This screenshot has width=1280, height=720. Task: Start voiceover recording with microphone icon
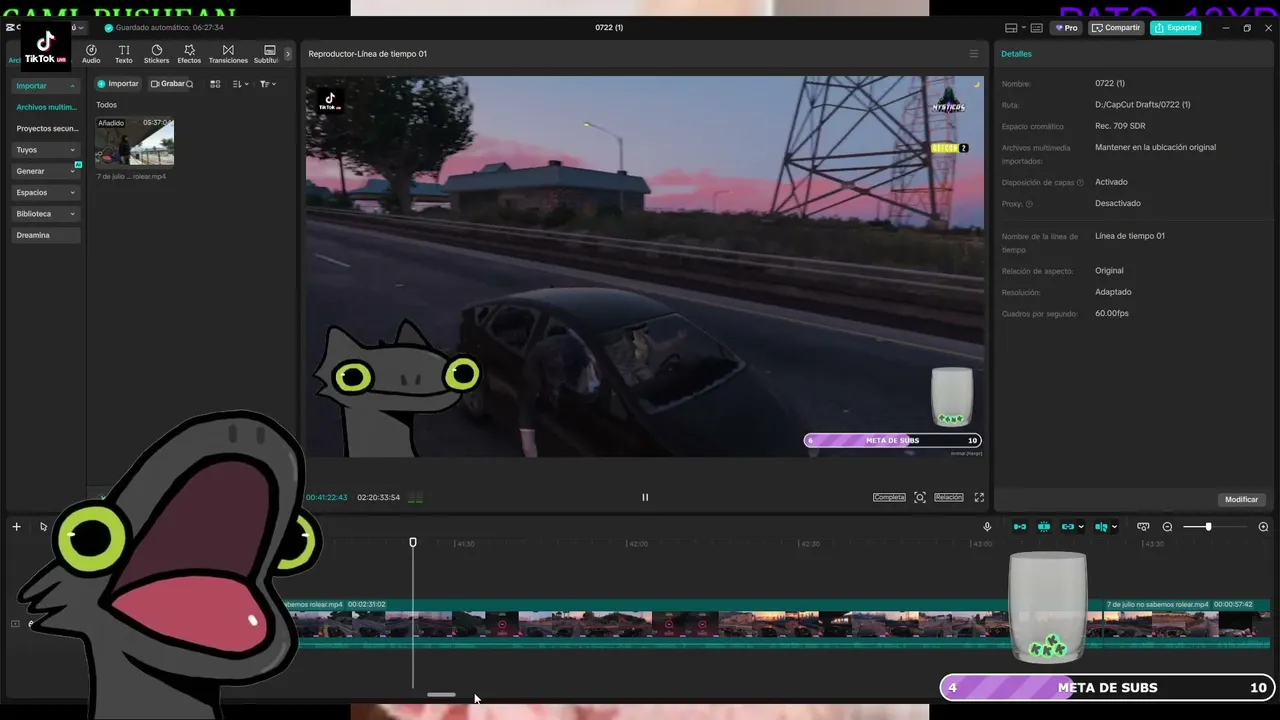[x=987, y=527]
